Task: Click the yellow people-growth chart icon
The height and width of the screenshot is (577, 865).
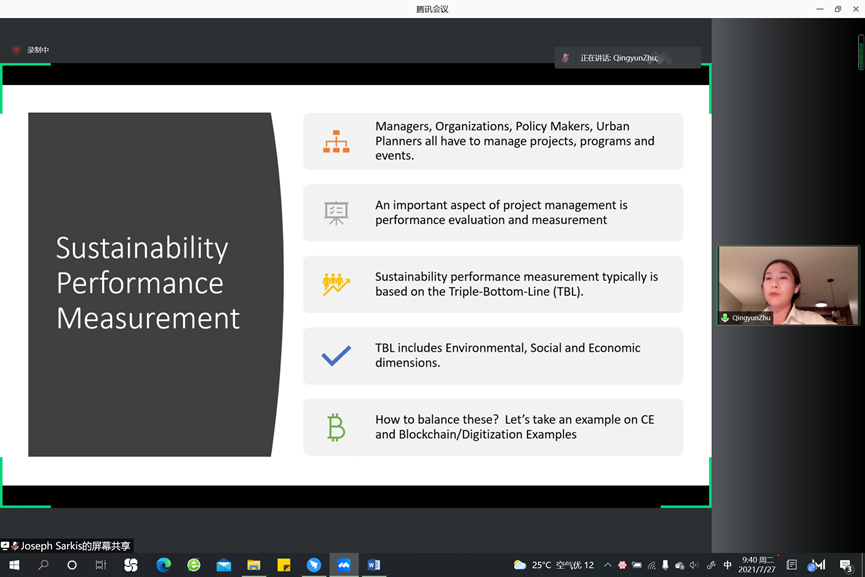Action: tap(336, 284)
